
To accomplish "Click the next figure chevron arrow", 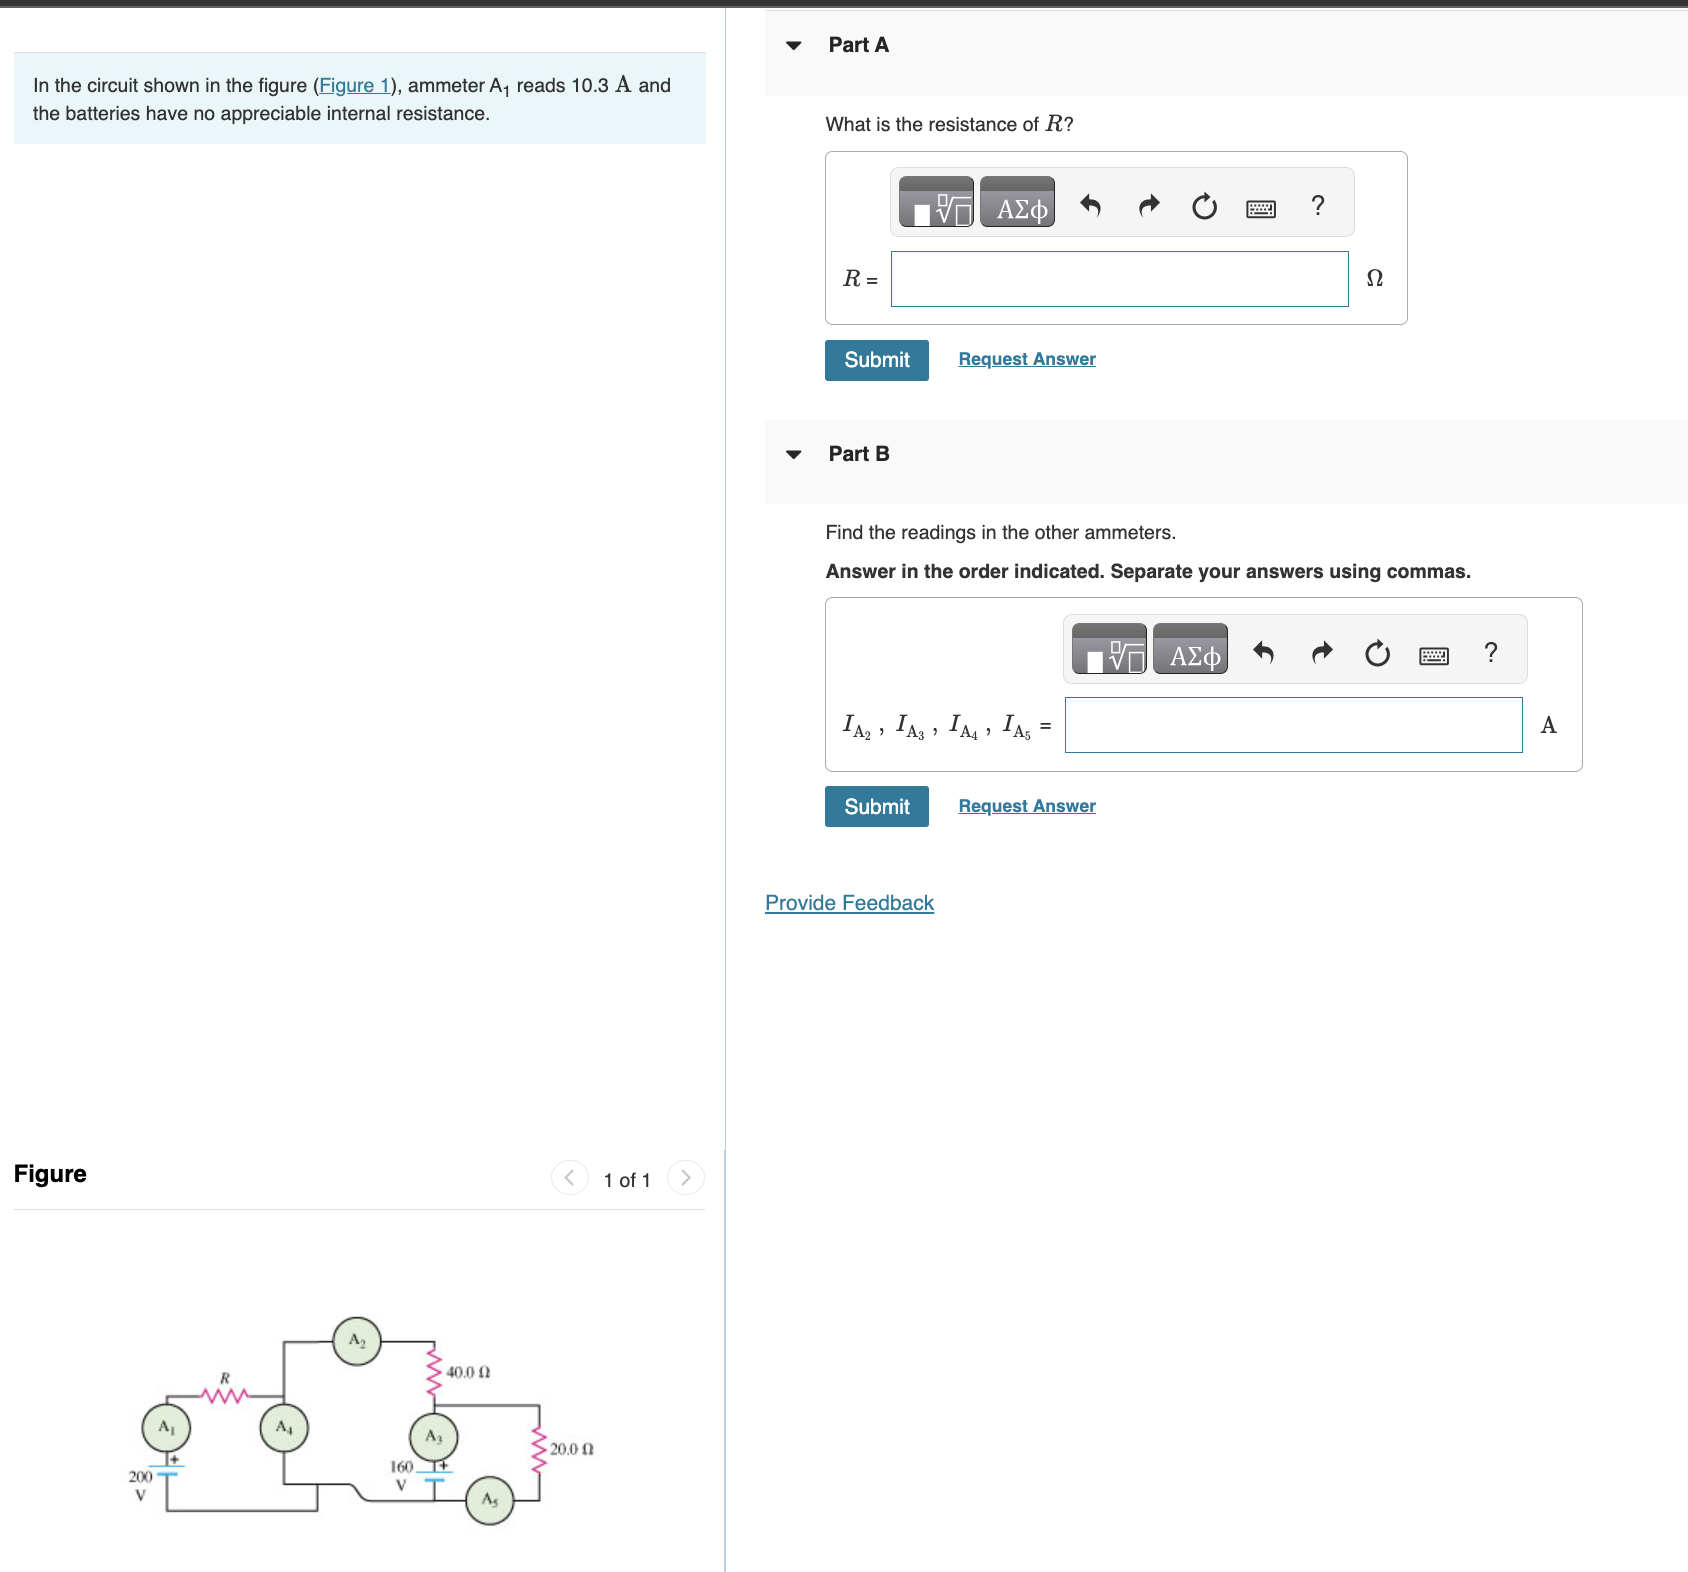I will [685, 1178].
